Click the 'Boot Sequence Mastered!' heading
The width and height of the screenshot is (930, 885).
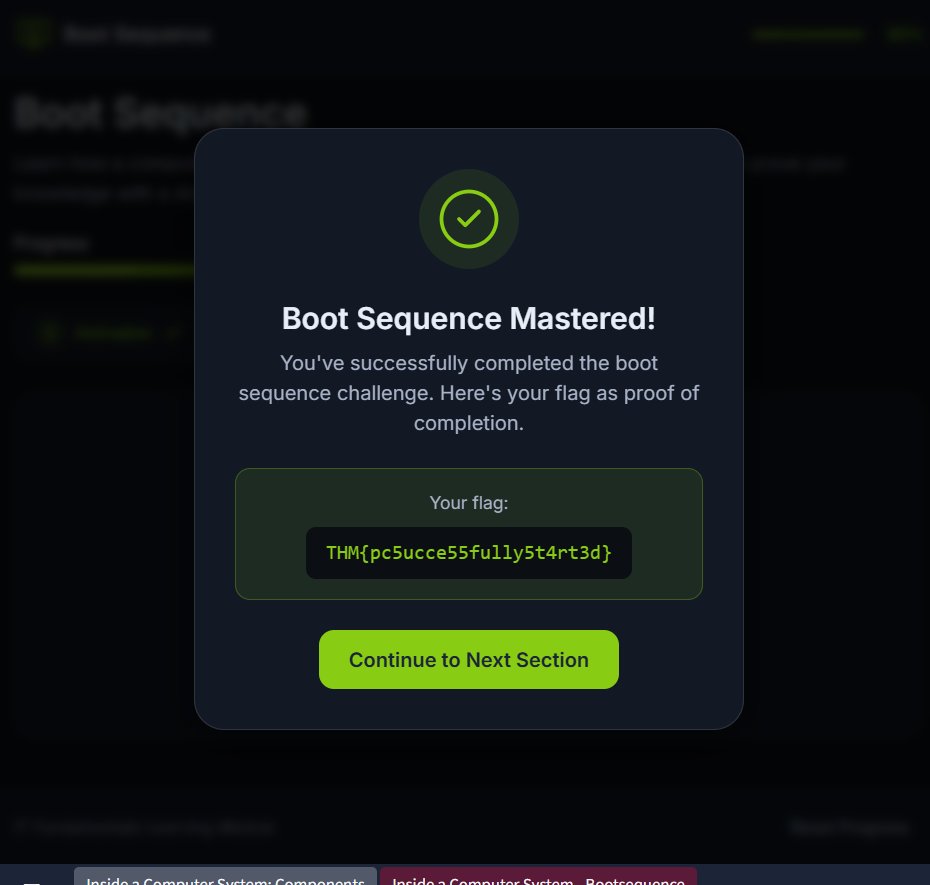[x=469, y=319]
